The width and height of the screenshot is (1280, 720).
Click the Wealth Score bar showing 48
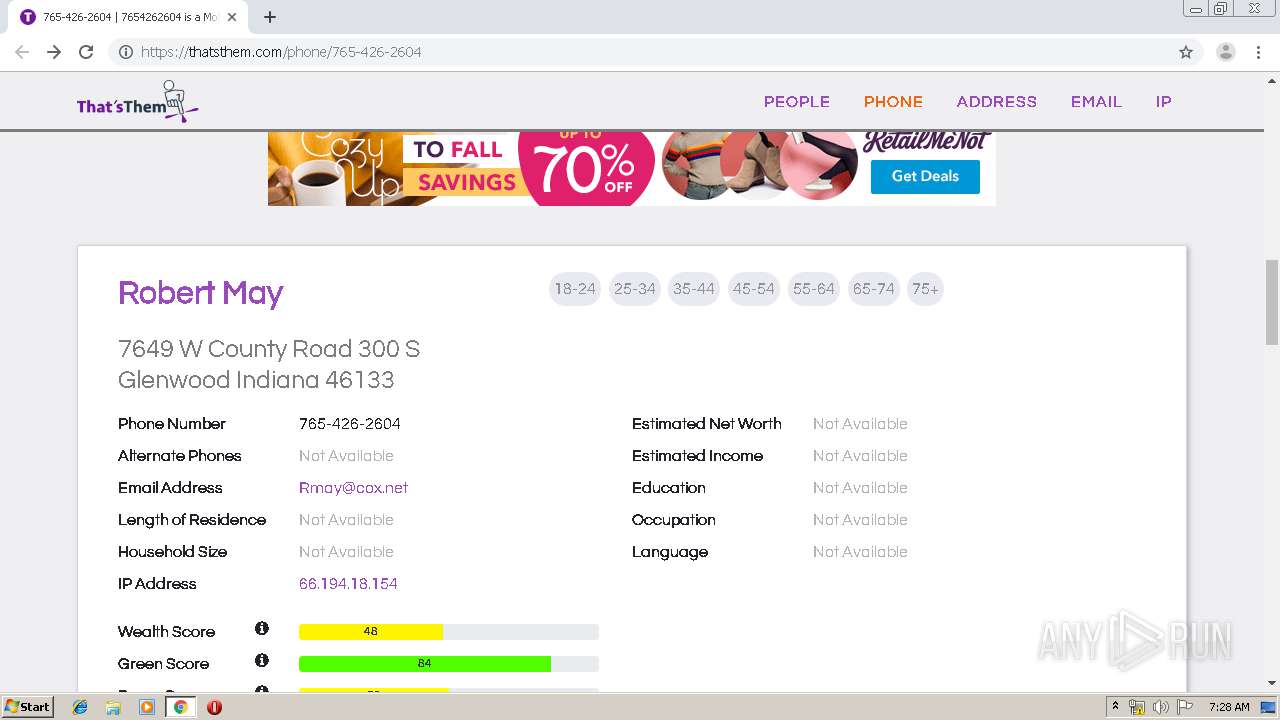pos(449,632)
